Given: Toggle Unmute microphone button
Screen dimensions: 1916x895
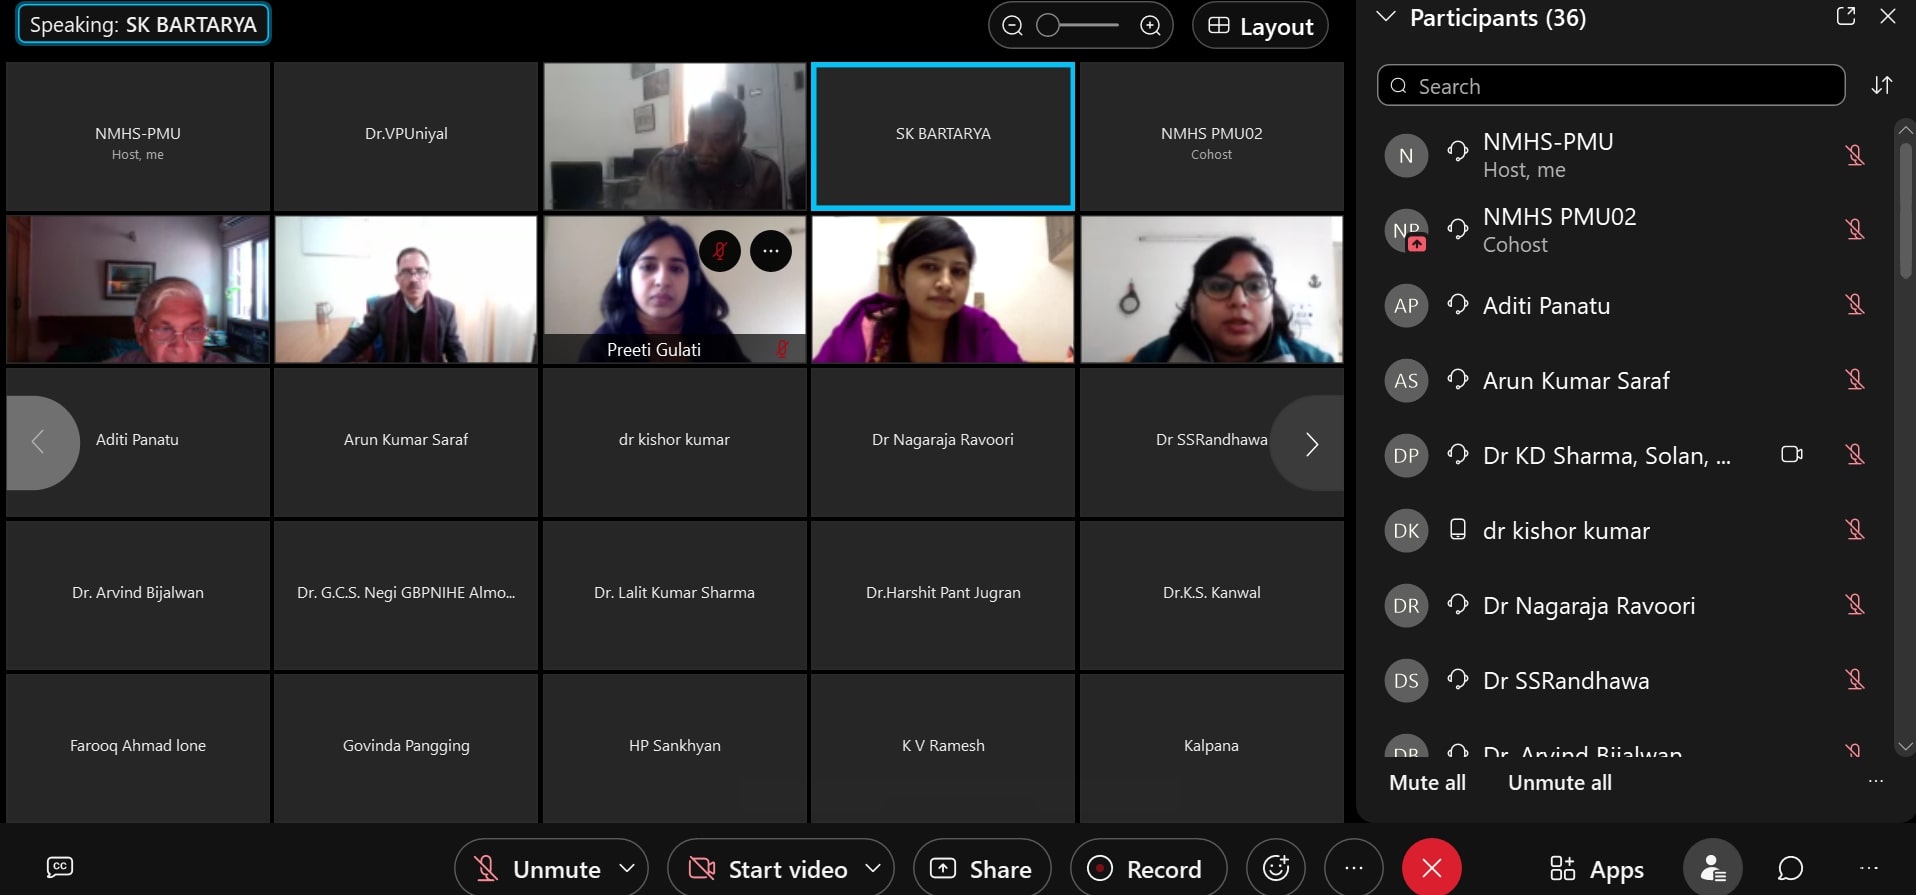Looking at the screenshot, I should click(538, 869).
